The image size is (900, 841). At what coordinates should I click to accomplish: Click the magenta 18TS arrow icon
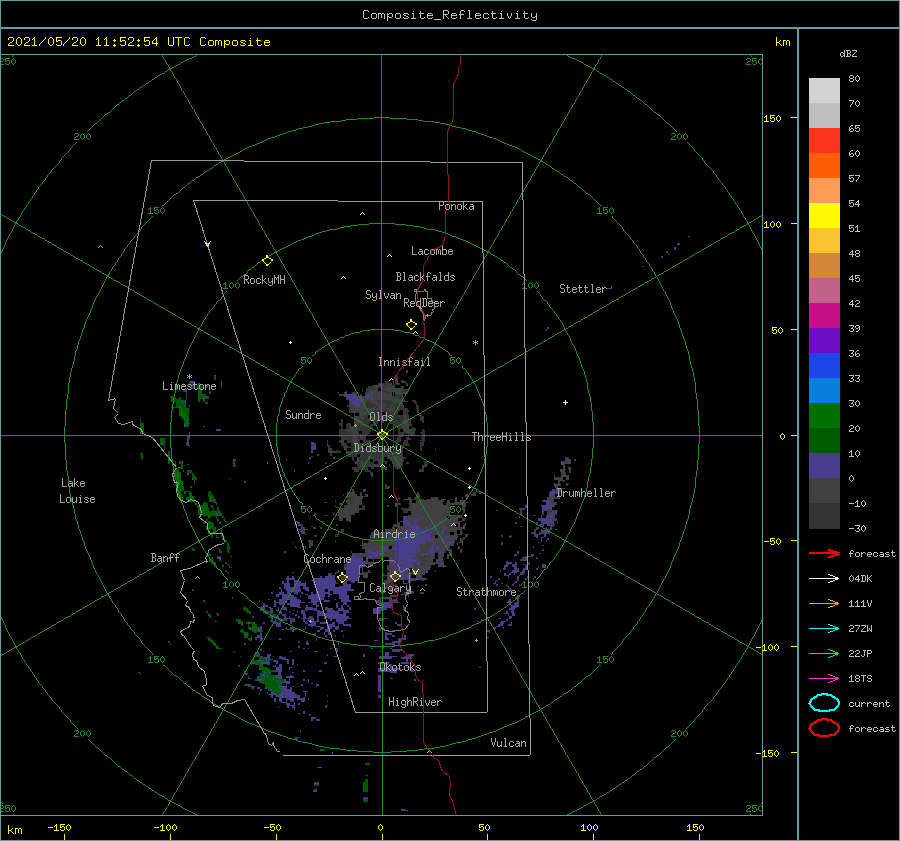click(x=824, y=679)
